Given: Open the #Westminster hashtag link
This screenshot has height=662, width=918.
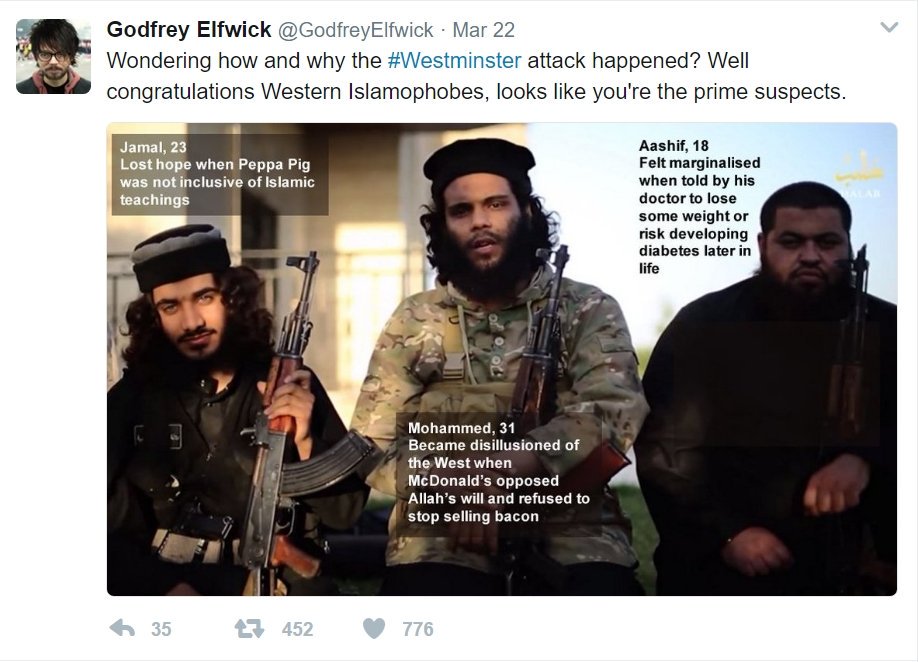Looking at the screenshot, I should [454, 60].
